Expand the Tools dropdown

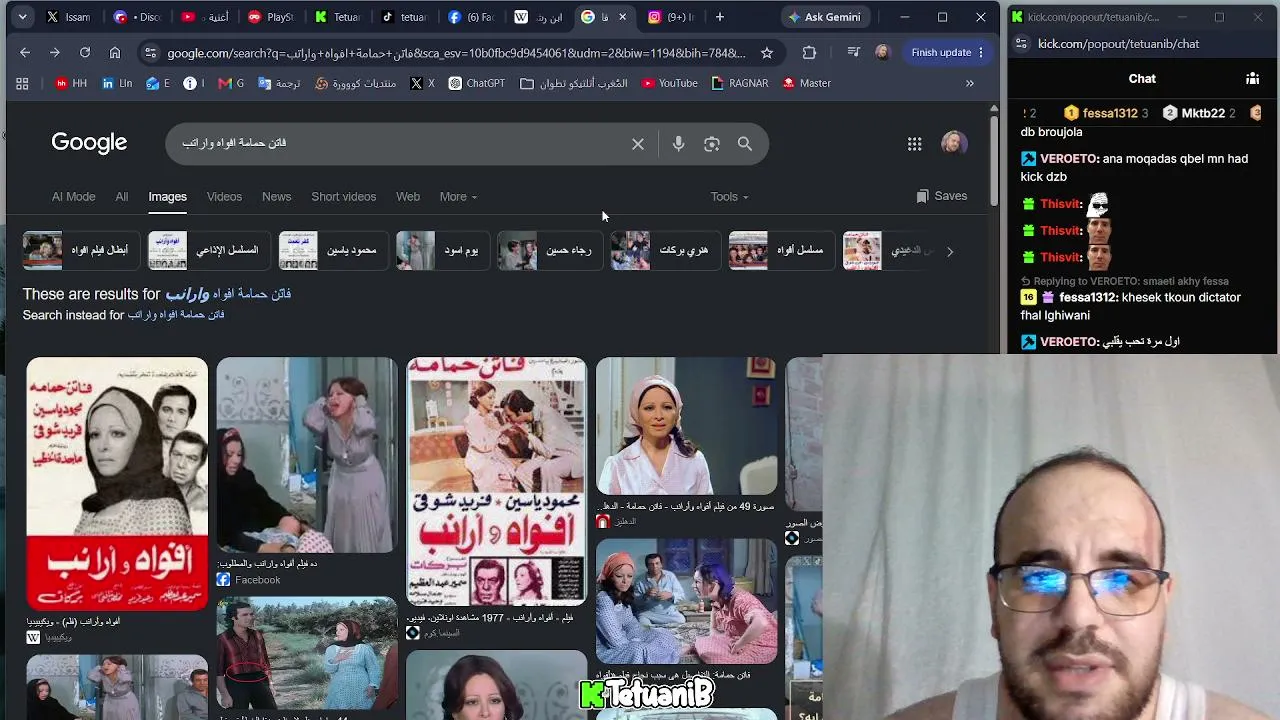pyautogui.click(x=729, y=197)
